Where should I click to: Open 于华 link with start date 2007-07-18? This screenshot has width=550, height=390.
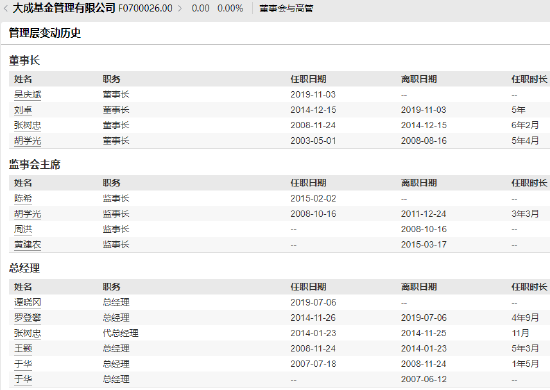(23, 364)
